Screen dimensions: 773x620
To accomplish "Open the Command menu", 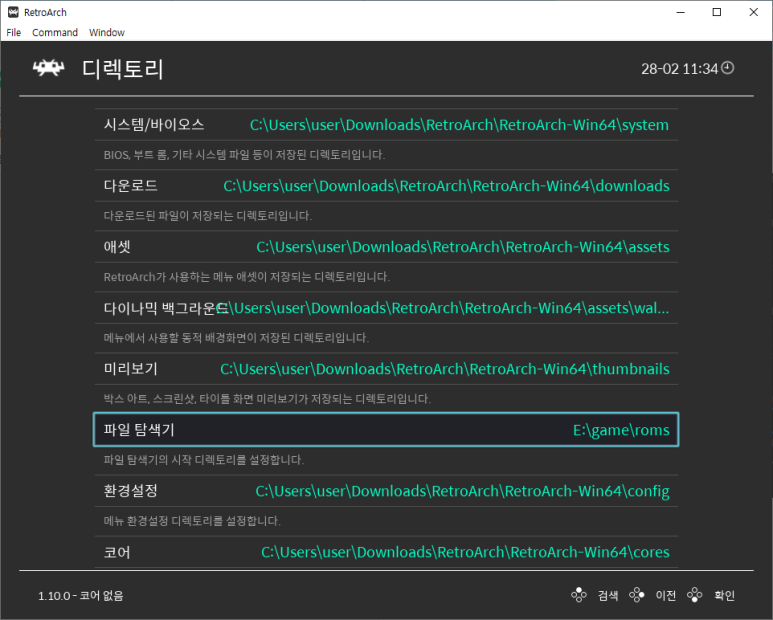I will click(x=55, y=33).
